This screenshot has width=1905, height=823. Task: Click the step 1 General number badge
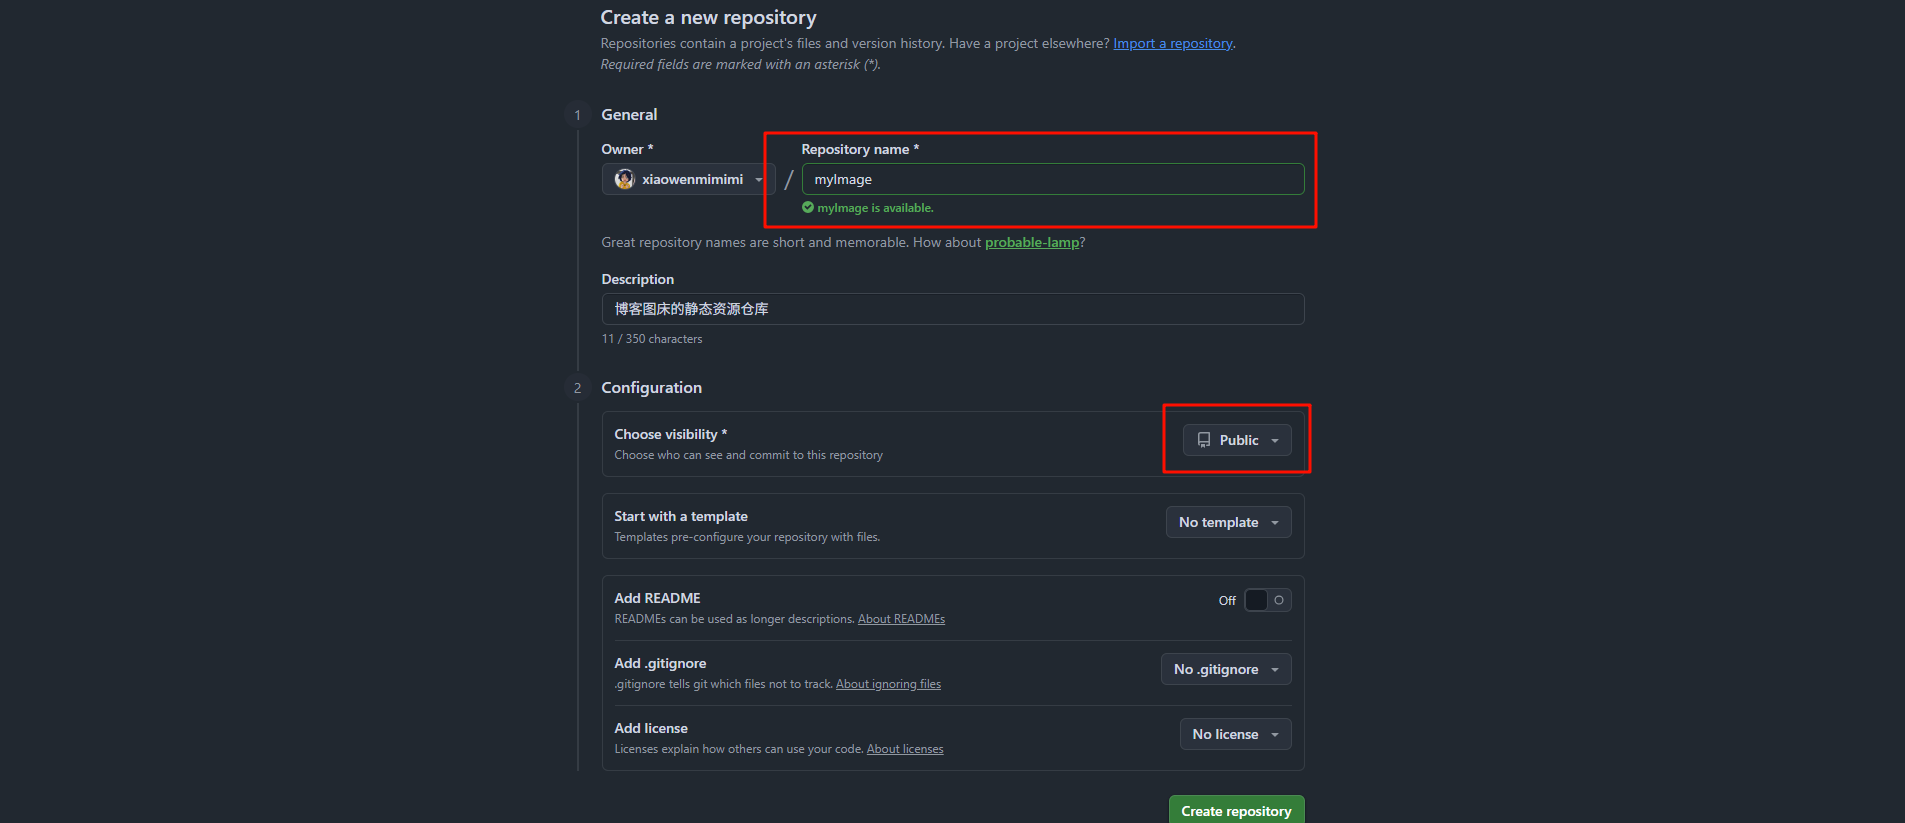point(577,115)
